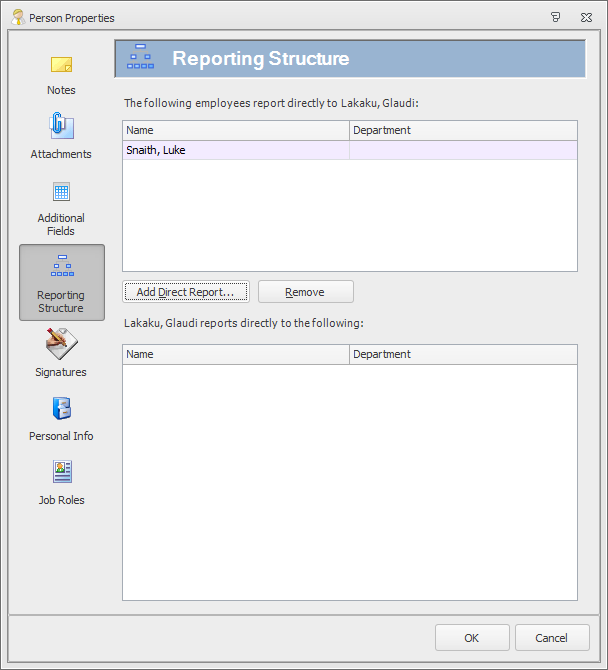Sort direct reports by Department column
This screenshot has width=608, height=670.
tap(463, 130)
